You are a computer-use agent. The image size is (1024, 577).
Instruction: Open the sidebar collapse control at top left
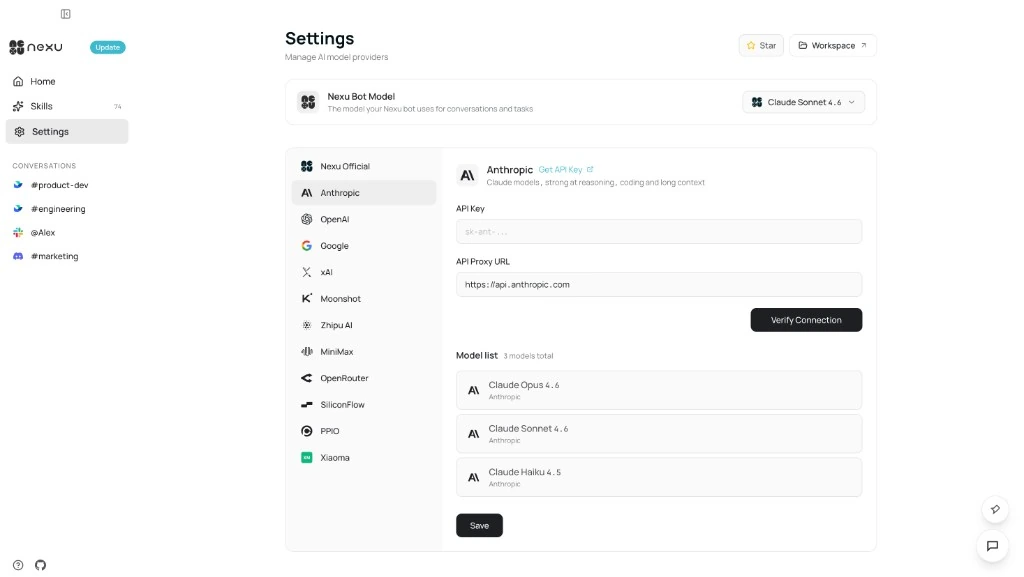click(66, 14)
